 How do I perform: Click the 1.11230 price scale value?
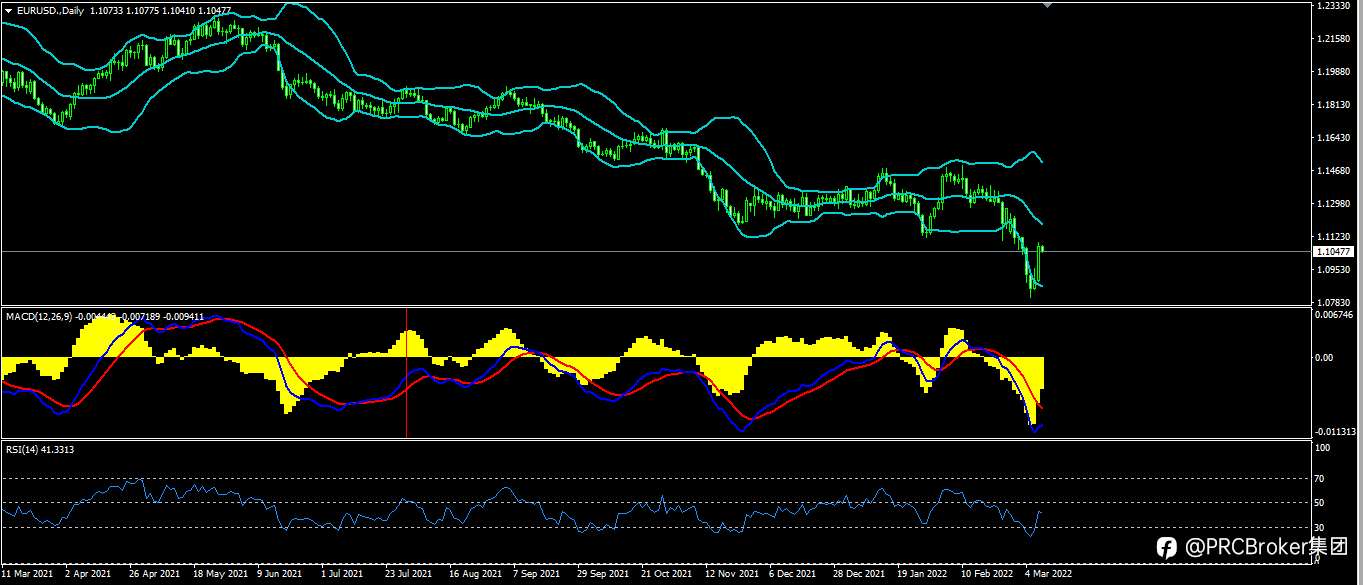click(1333, 237)
